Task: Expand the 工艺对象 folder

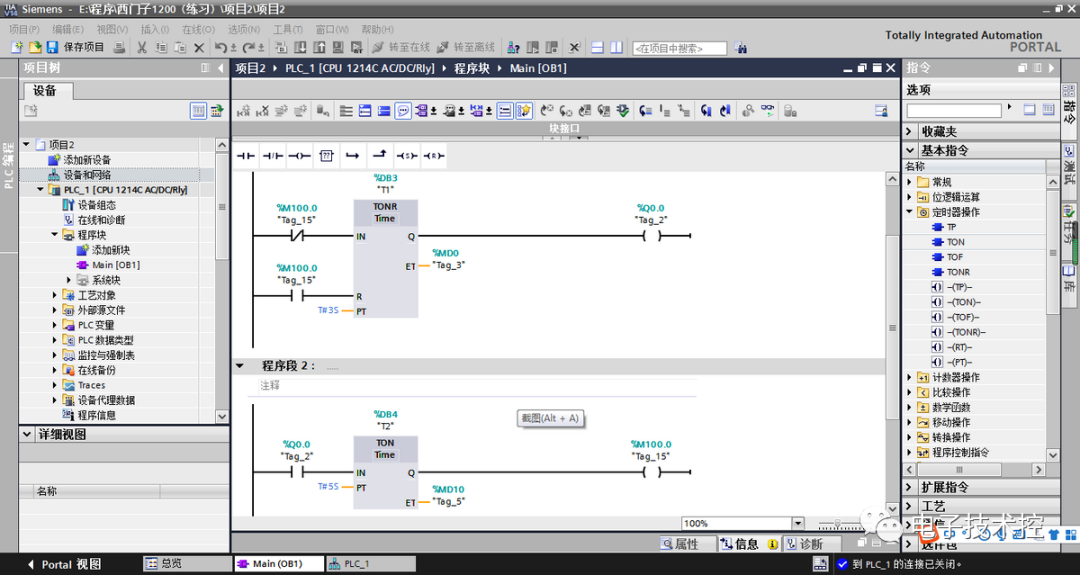Action: click(x=54, y=295)
